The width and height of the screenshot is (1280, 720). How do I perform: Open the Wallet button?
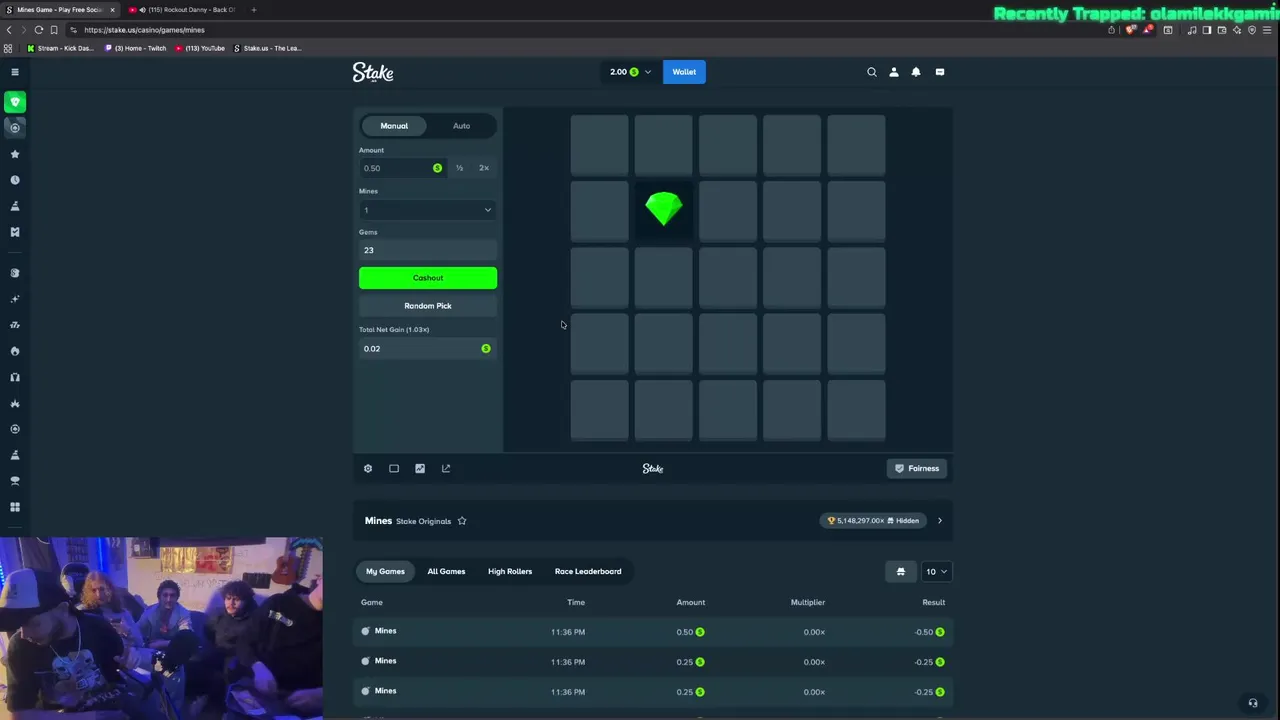[684, 72]
